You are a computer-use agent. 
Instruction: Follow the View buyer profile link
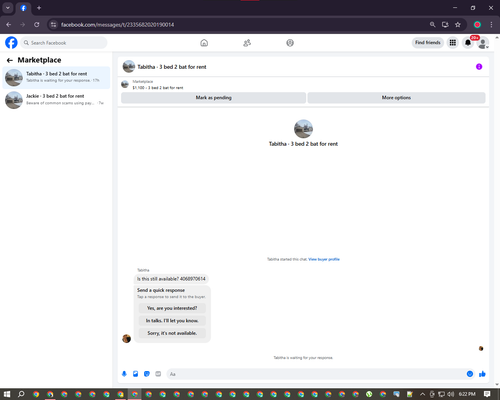(x=324, y=259)
